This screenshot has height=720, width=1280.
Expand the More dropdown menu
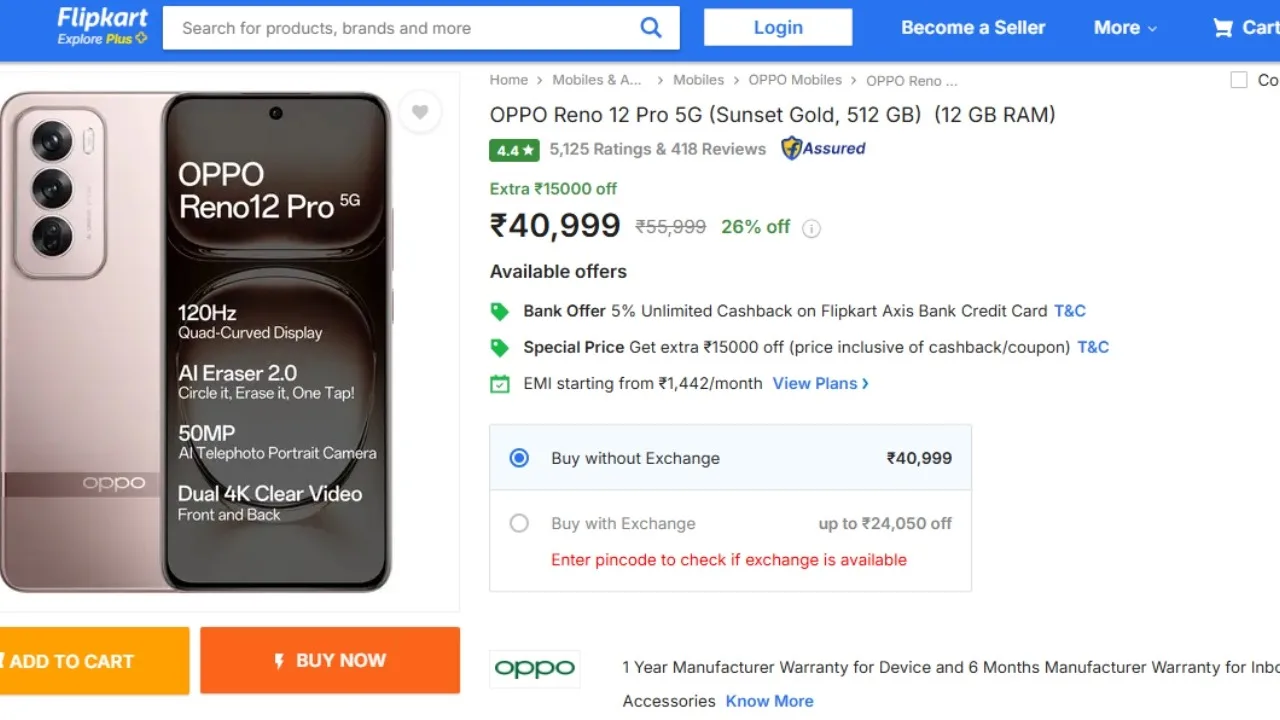(x=1125, y=28)
